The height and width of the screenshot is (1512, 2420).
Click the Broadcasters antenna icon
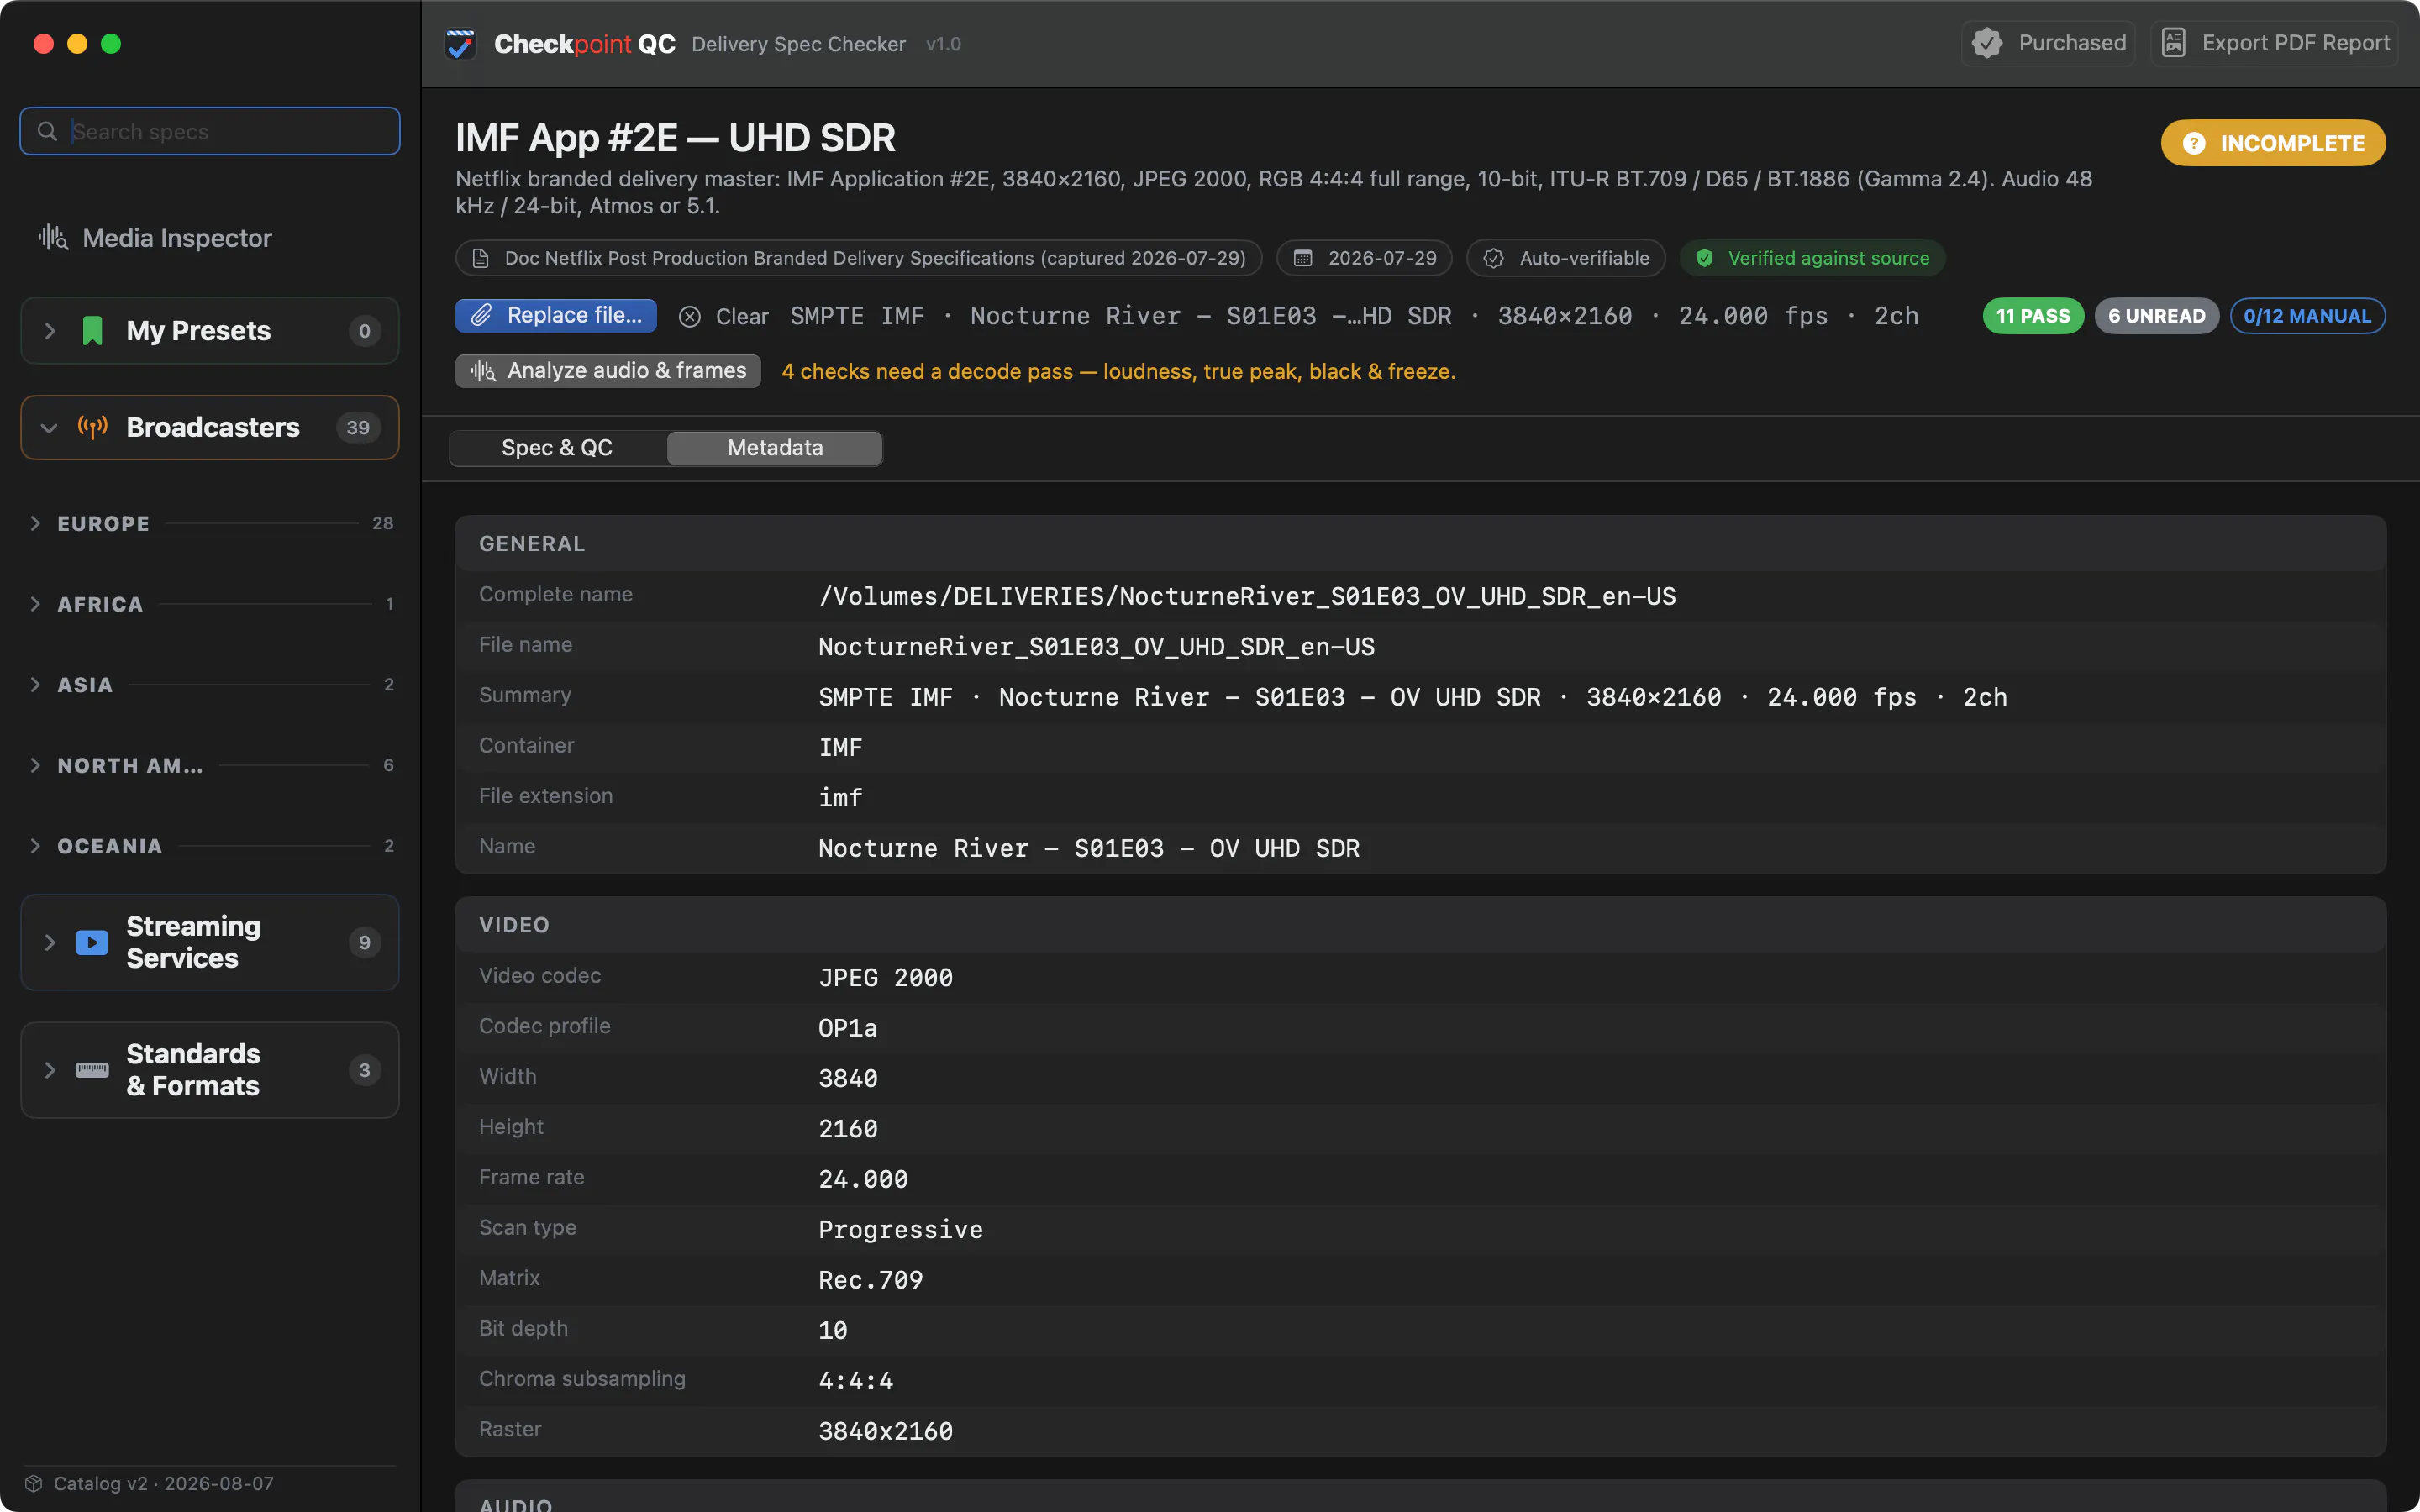coord(92,428)
